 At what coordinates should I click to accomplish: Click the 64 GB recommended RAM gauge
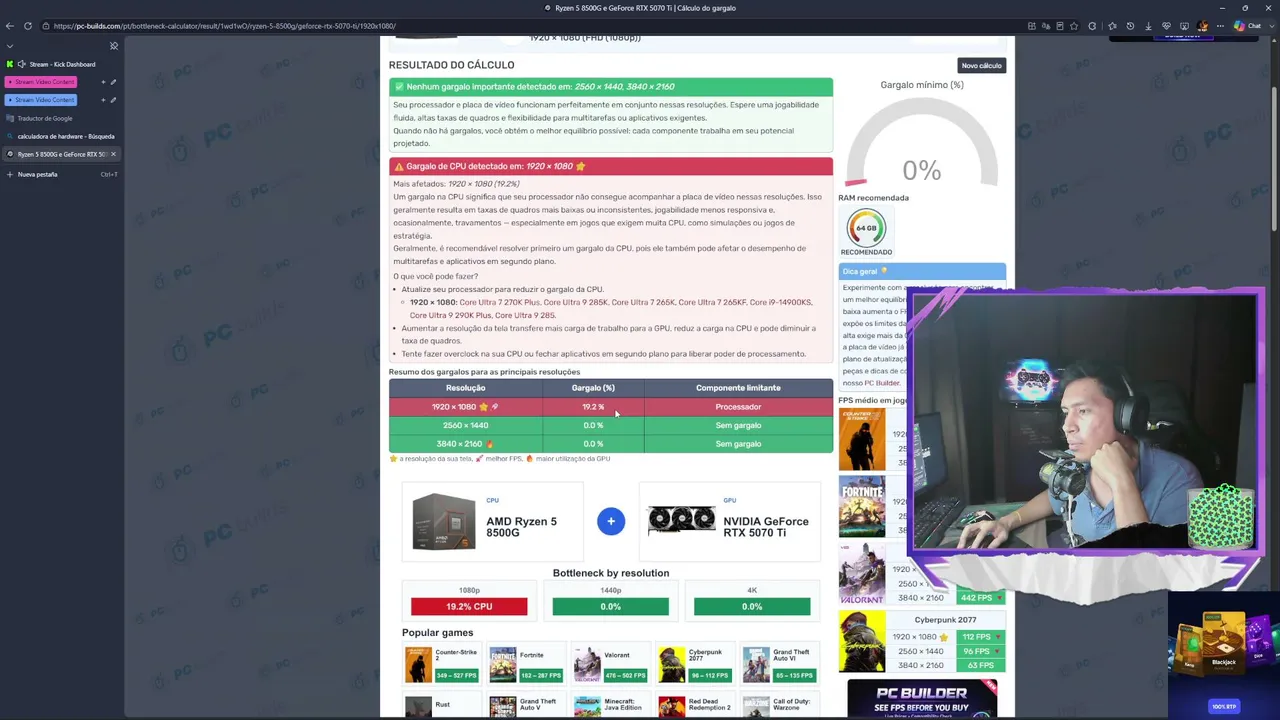click(866, 228)
